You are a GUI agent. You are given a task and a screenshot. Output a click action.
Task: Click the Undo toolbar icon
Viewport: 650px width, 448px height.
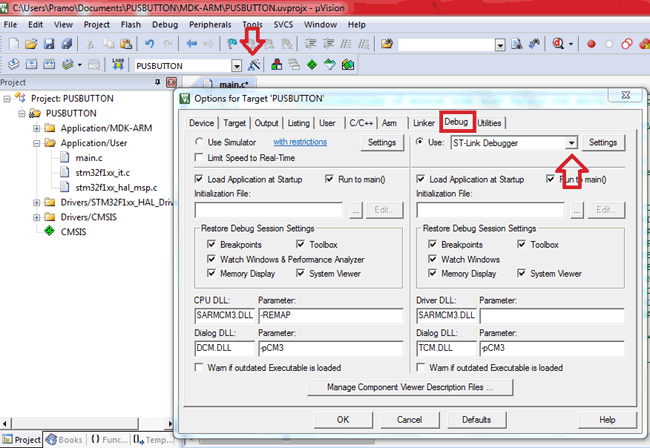pos(149,44)
